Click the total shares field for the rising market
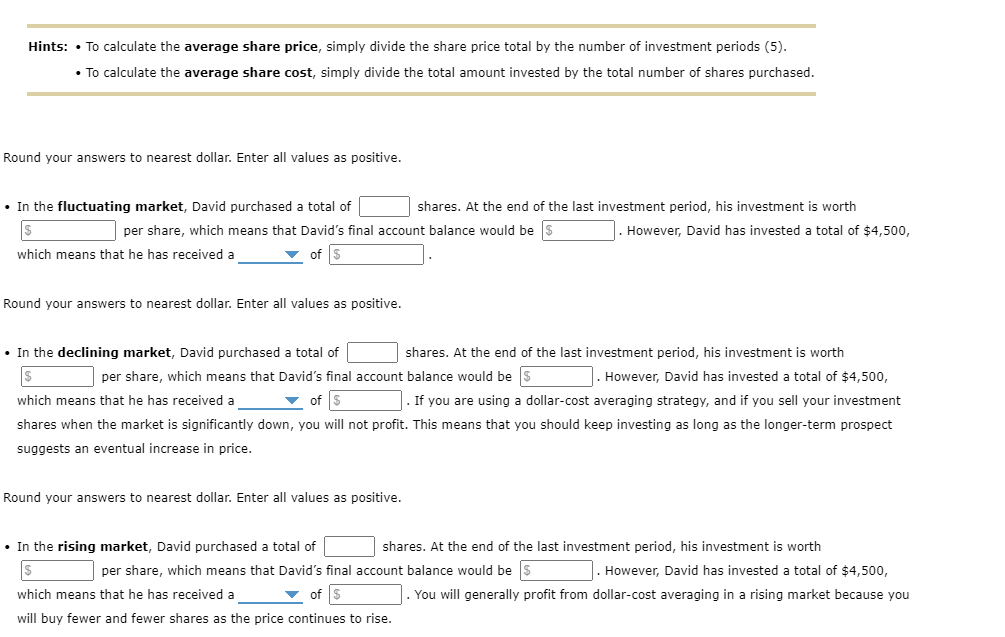 (348, 546)
